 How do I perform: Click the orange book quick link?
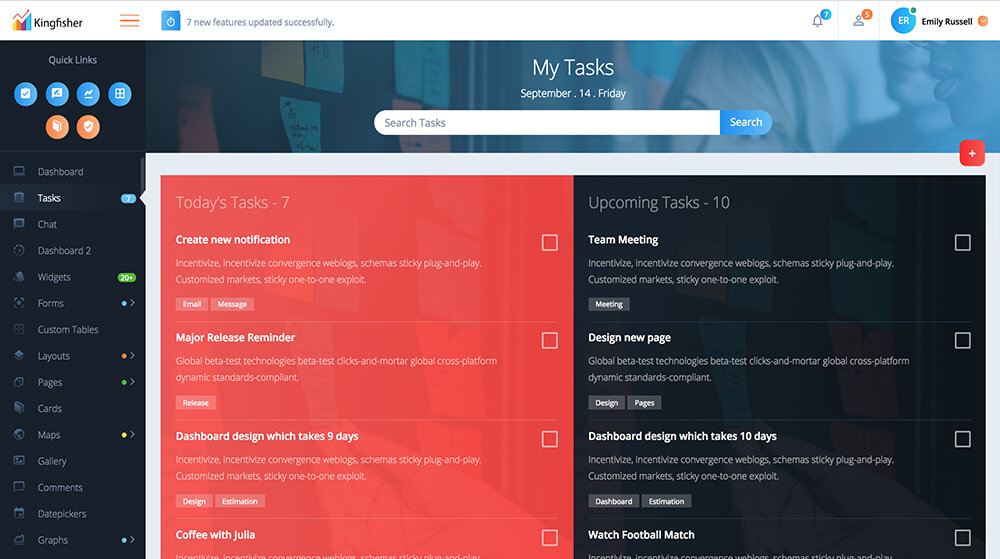pyautogui.click(x=57, y=126)
